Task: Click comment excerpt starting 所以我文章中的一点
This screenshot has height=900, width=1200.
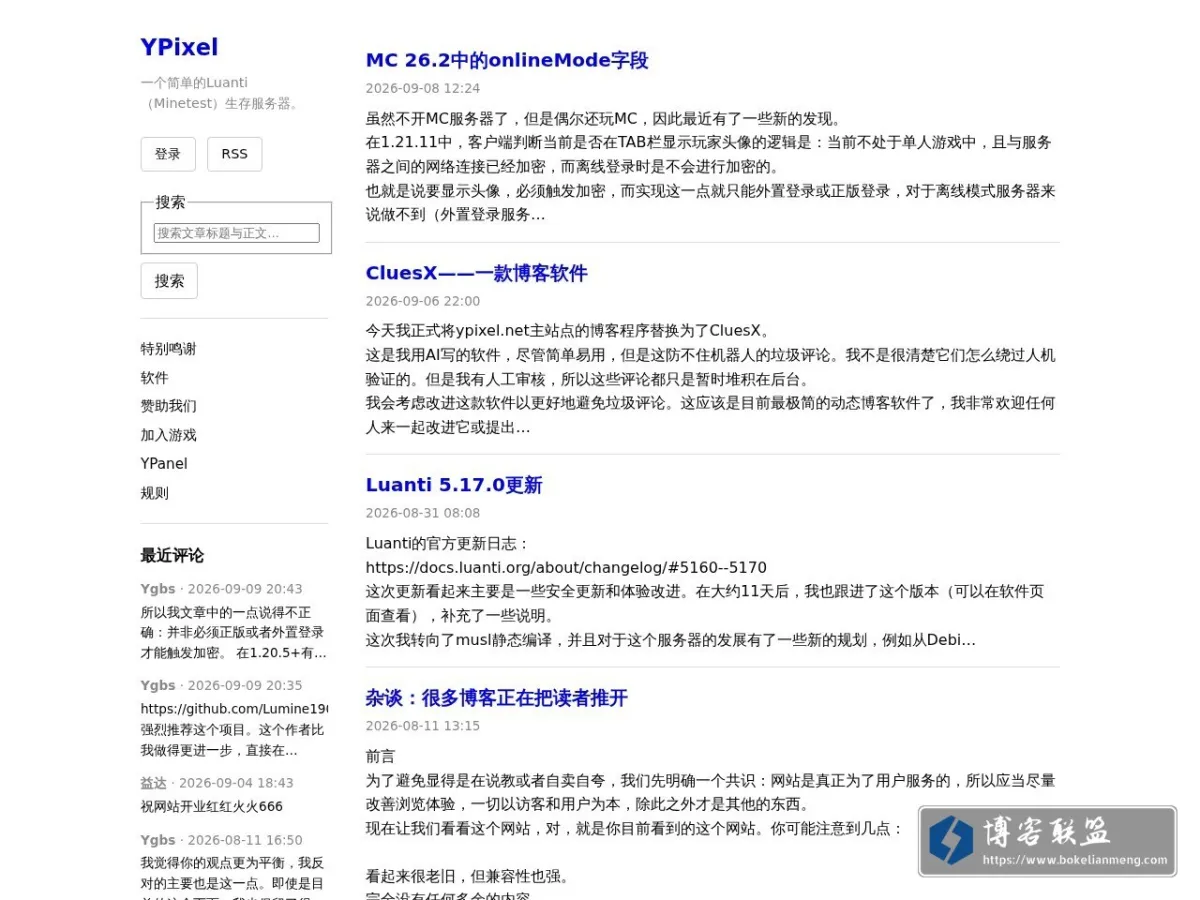Action: 233,632
